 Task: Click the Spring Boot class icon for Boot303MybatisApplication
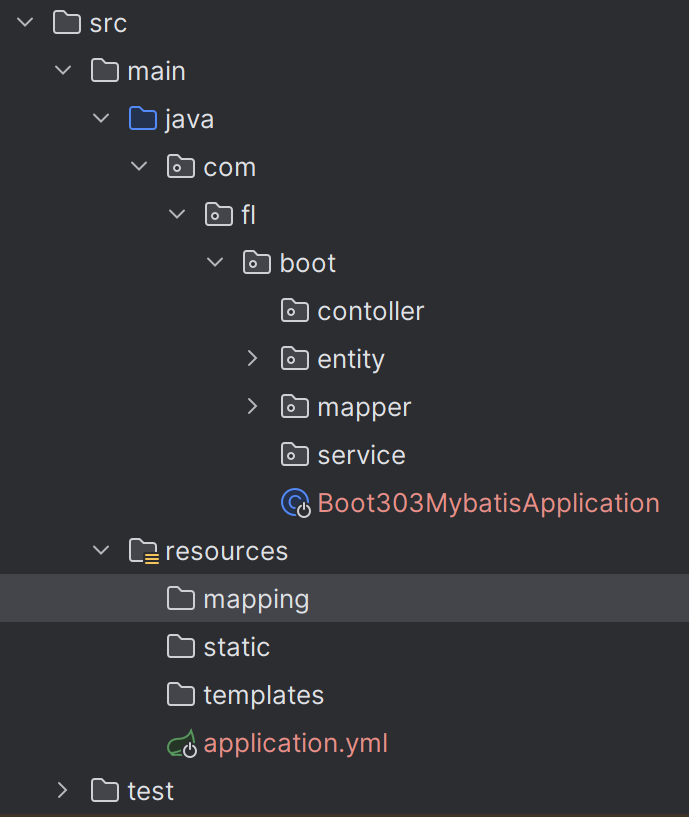point(296,503)
